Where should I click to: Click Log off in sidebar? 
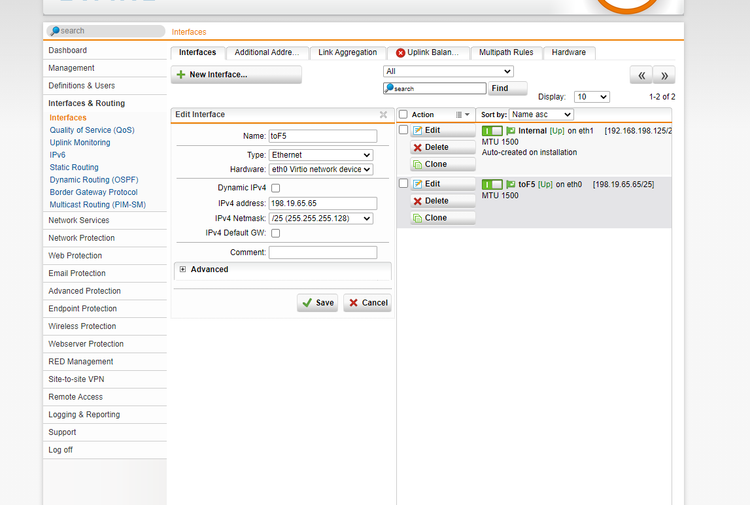(x=105, y=450)
